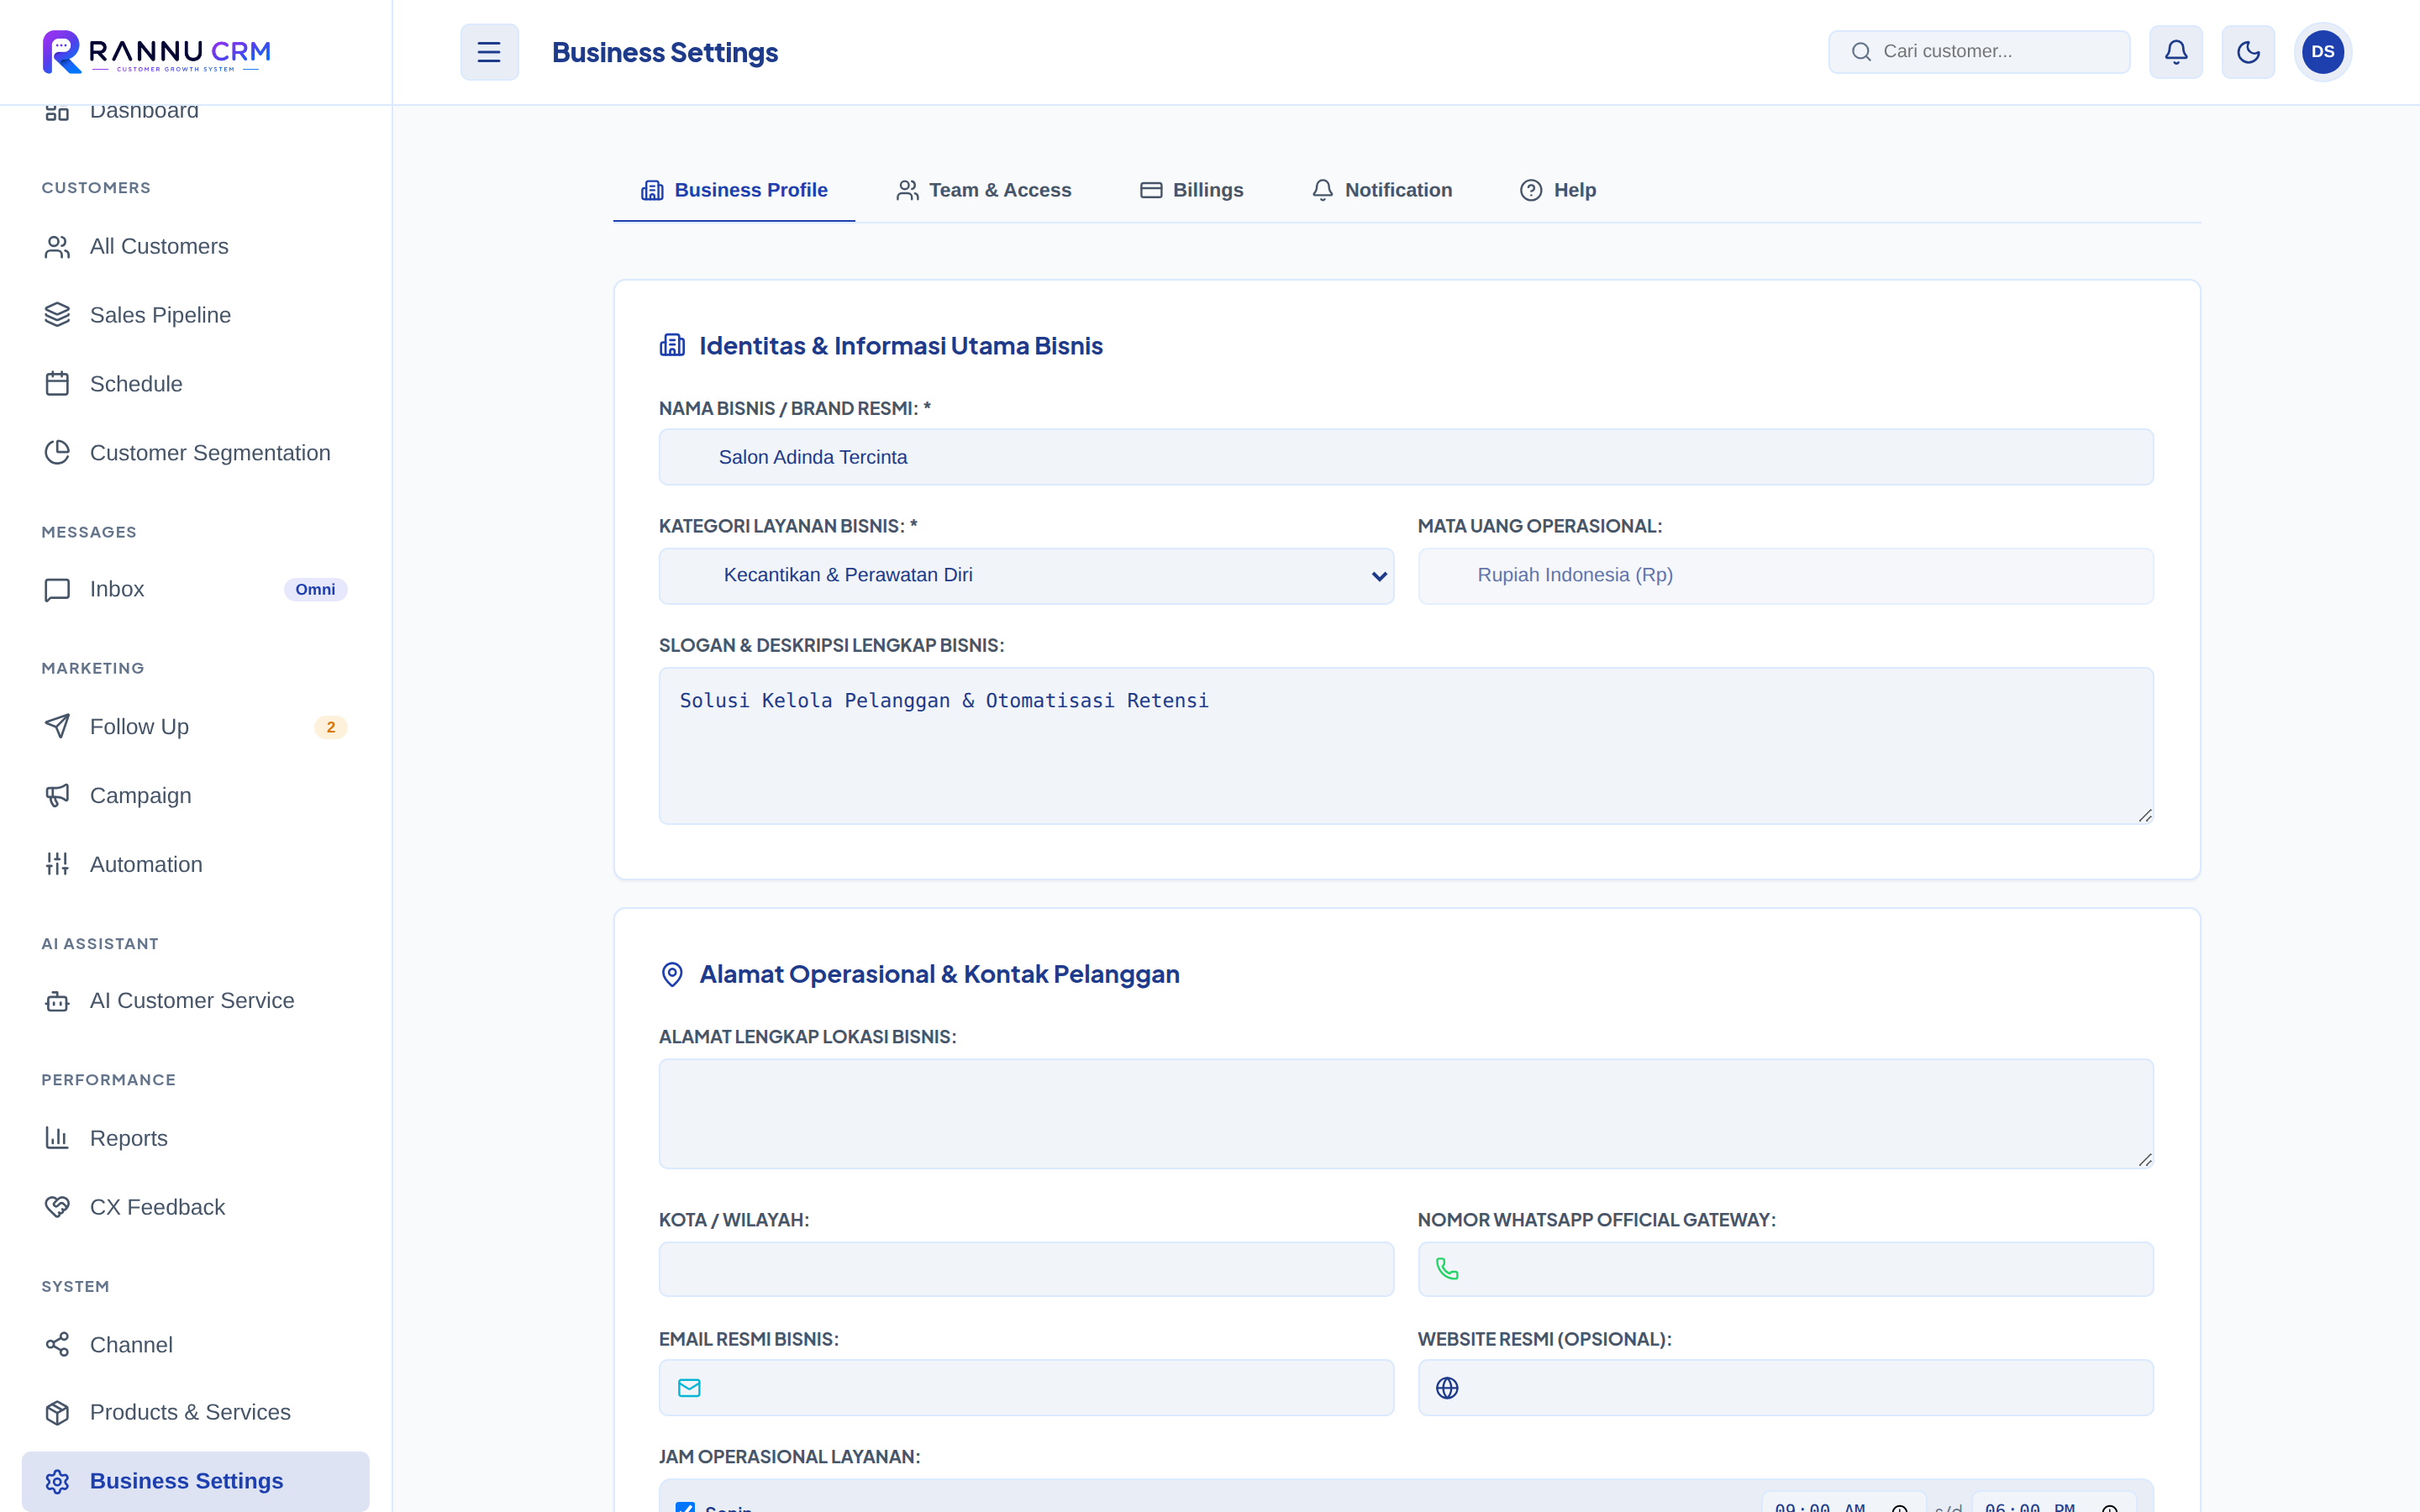Open the Automation section

(x=196, y=864)
